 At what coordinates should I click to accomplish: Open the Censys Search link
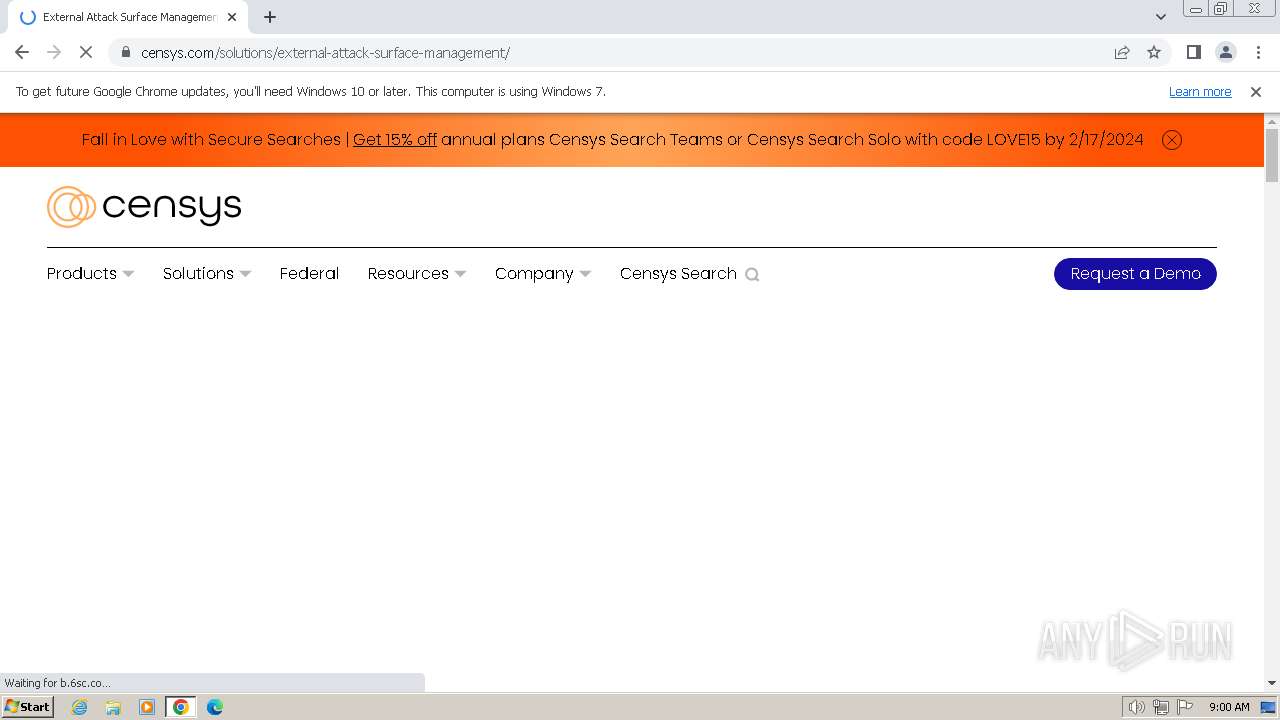[x=678, y=273]
